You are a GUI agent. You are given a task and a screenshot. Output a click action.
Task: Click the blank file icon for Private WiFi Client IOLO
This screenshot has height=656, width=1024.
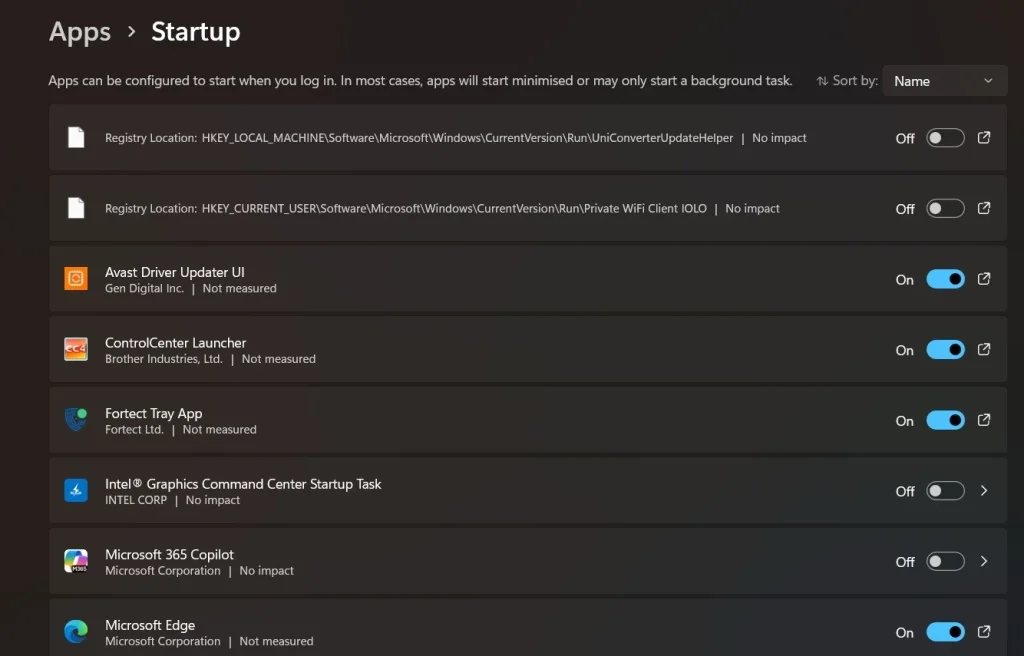76,208
